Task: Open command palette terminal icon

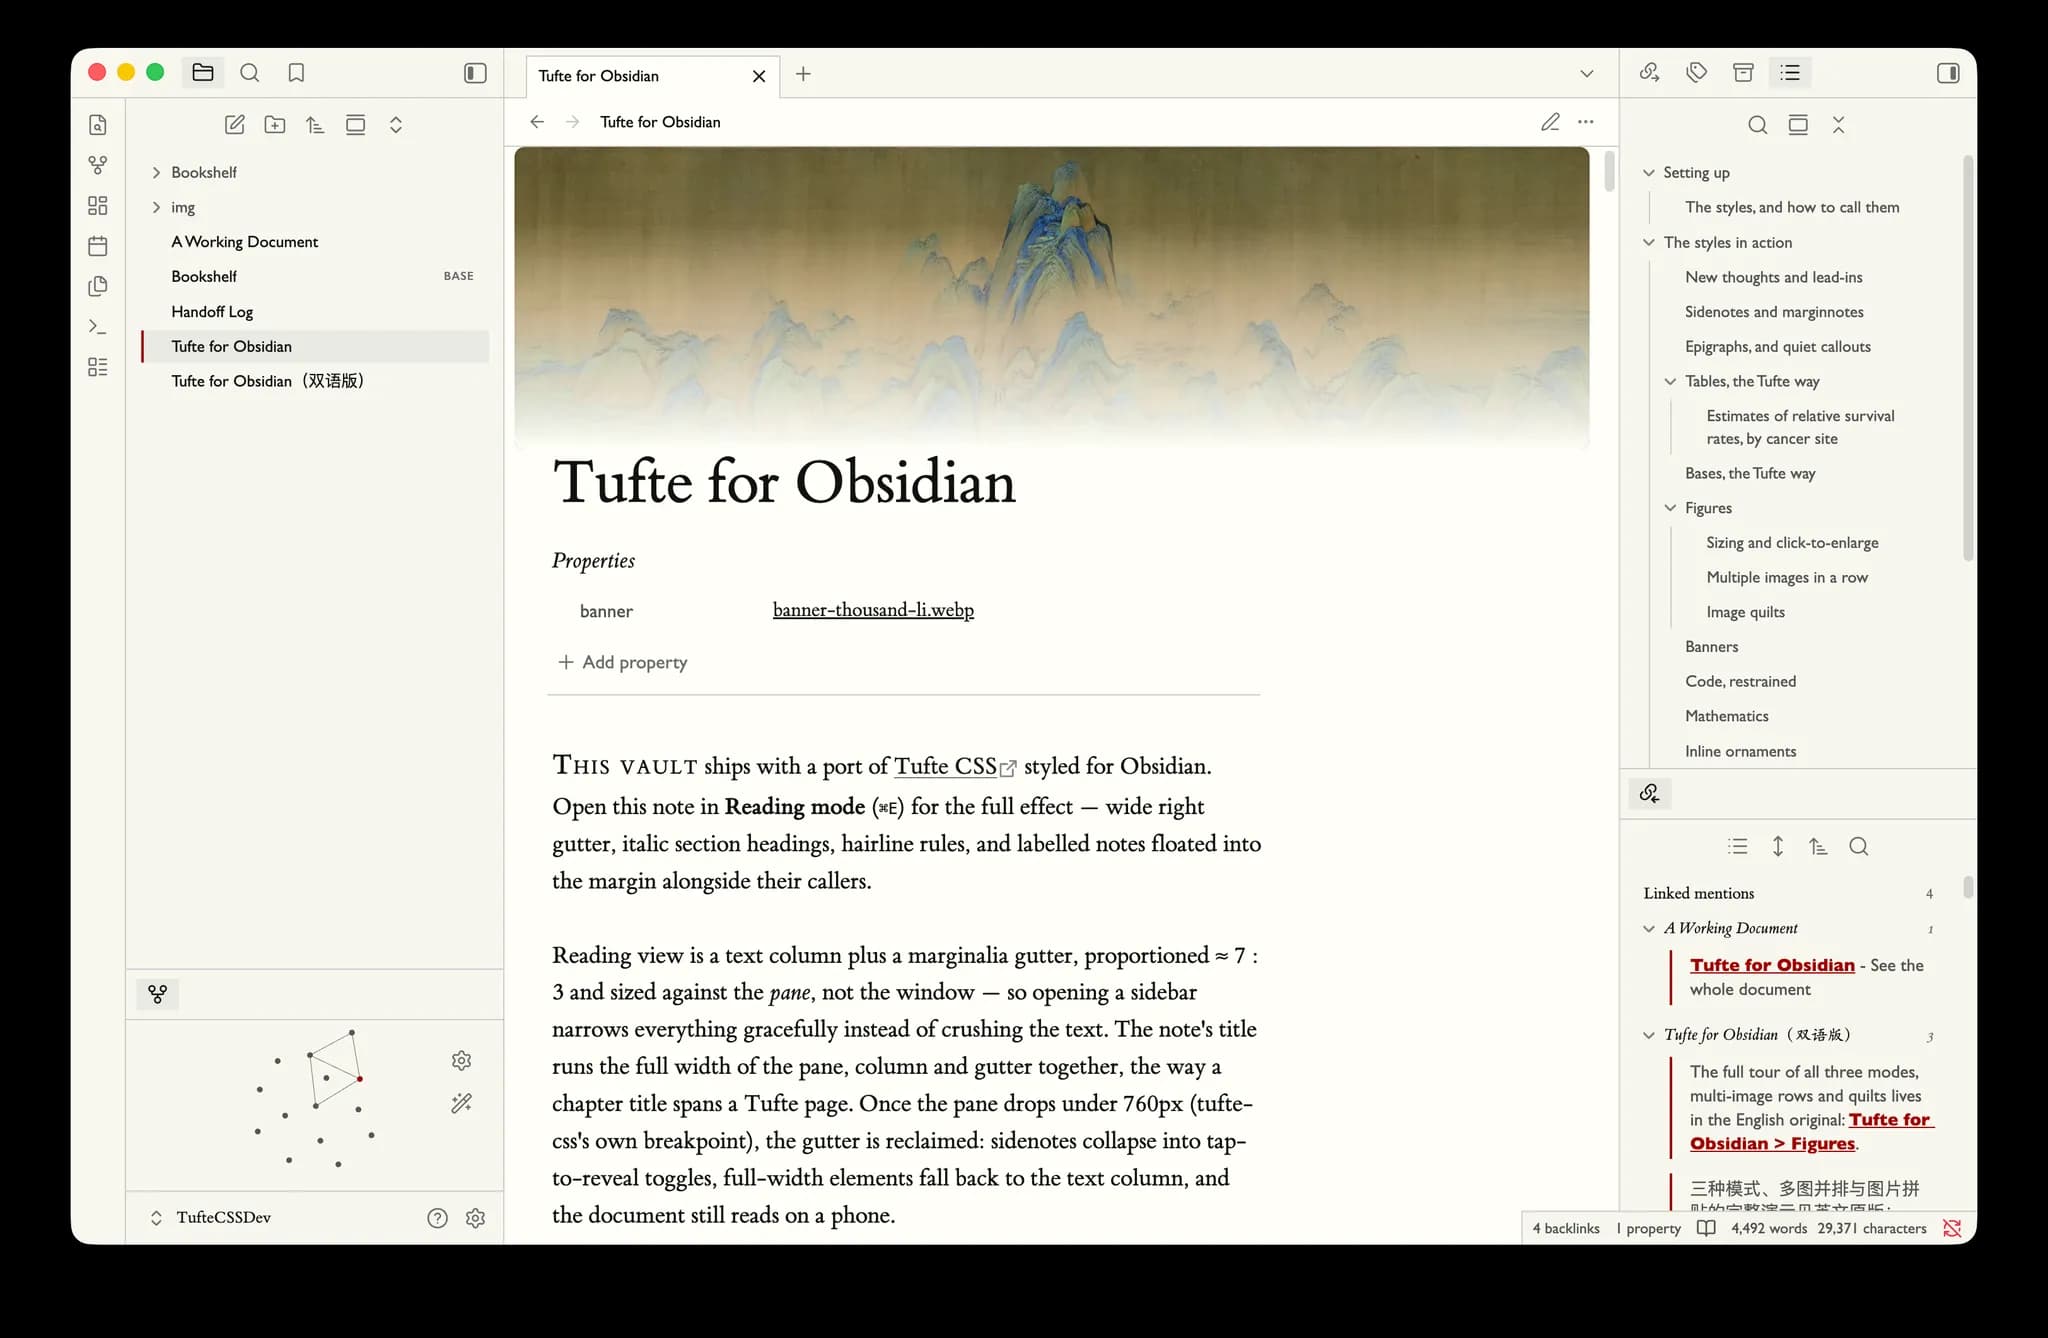Action: (98, 326)
